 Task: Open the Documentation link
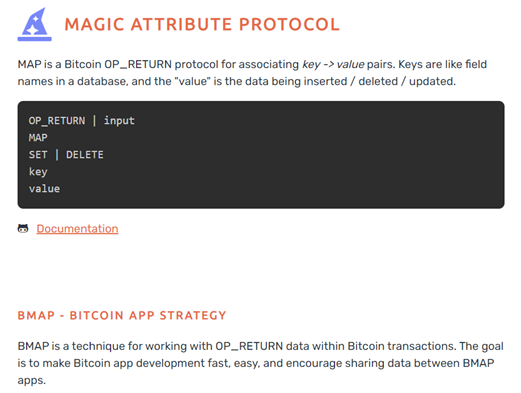tap(77, 229)
